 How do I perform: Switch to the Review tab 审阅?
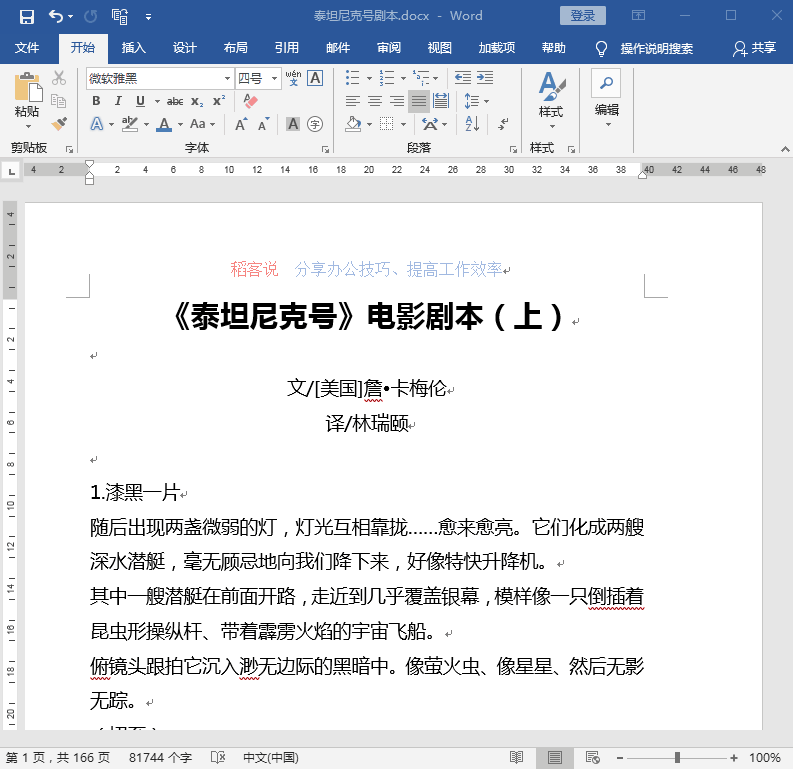pyautogui.click(x=389, y=48)
